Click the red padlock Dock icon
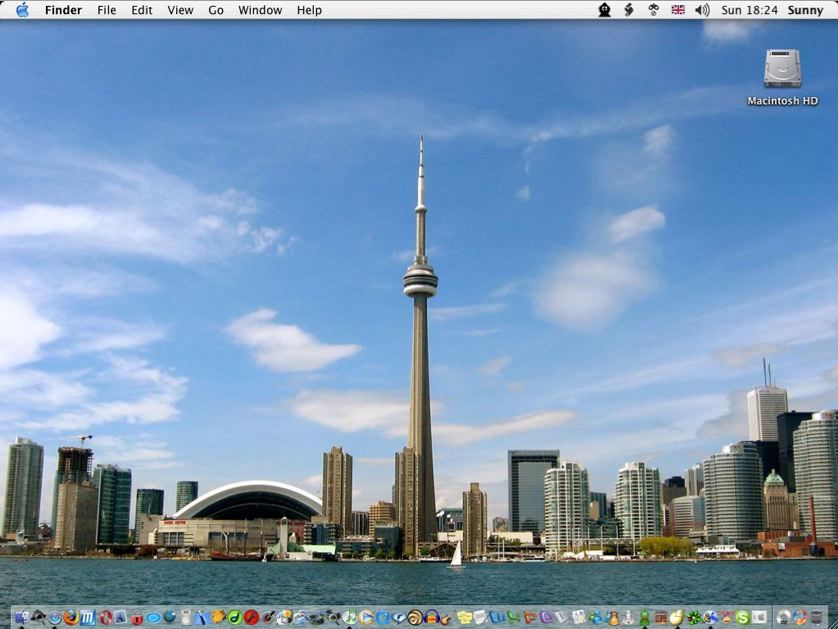This screenshot has height=629, width=838. coord(137,618)
